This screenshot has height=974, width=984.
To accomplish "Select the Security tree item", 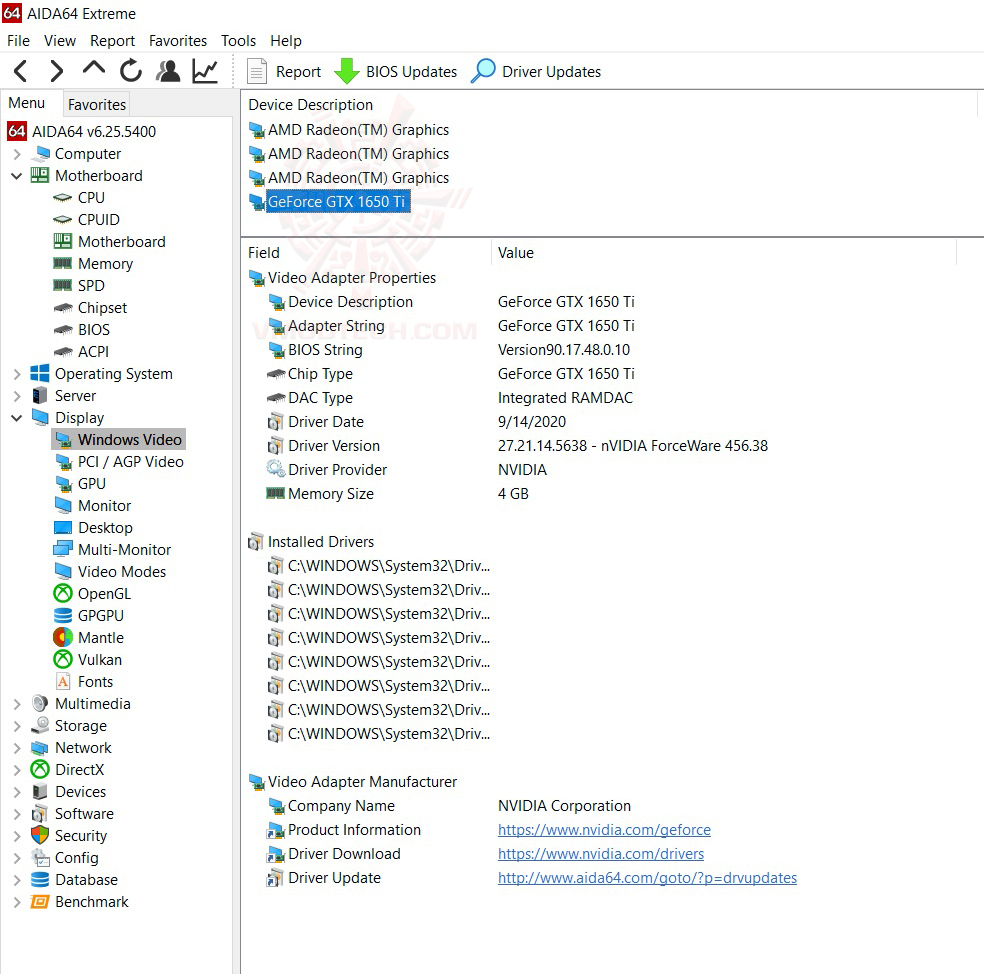I will pos(81,836).
